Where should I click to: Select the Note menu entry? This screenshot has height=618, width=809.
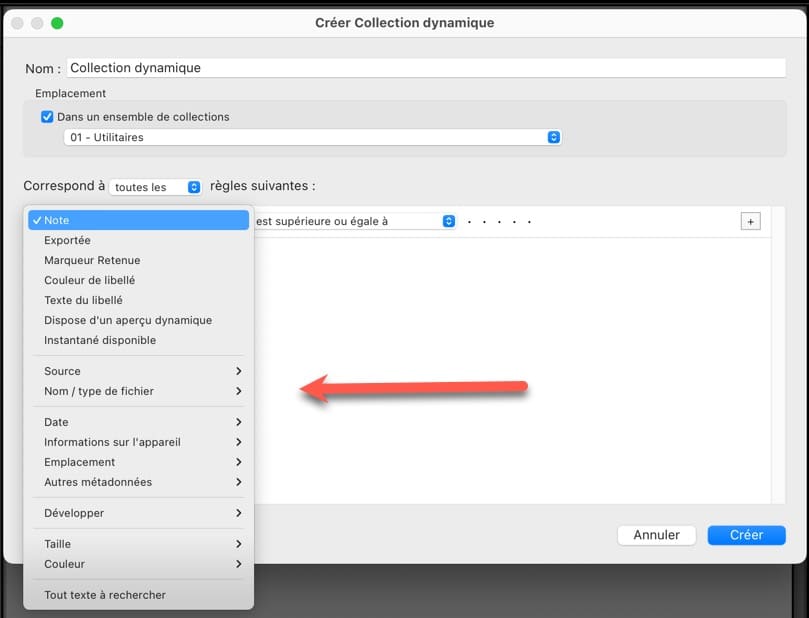[x=138, y=220]
